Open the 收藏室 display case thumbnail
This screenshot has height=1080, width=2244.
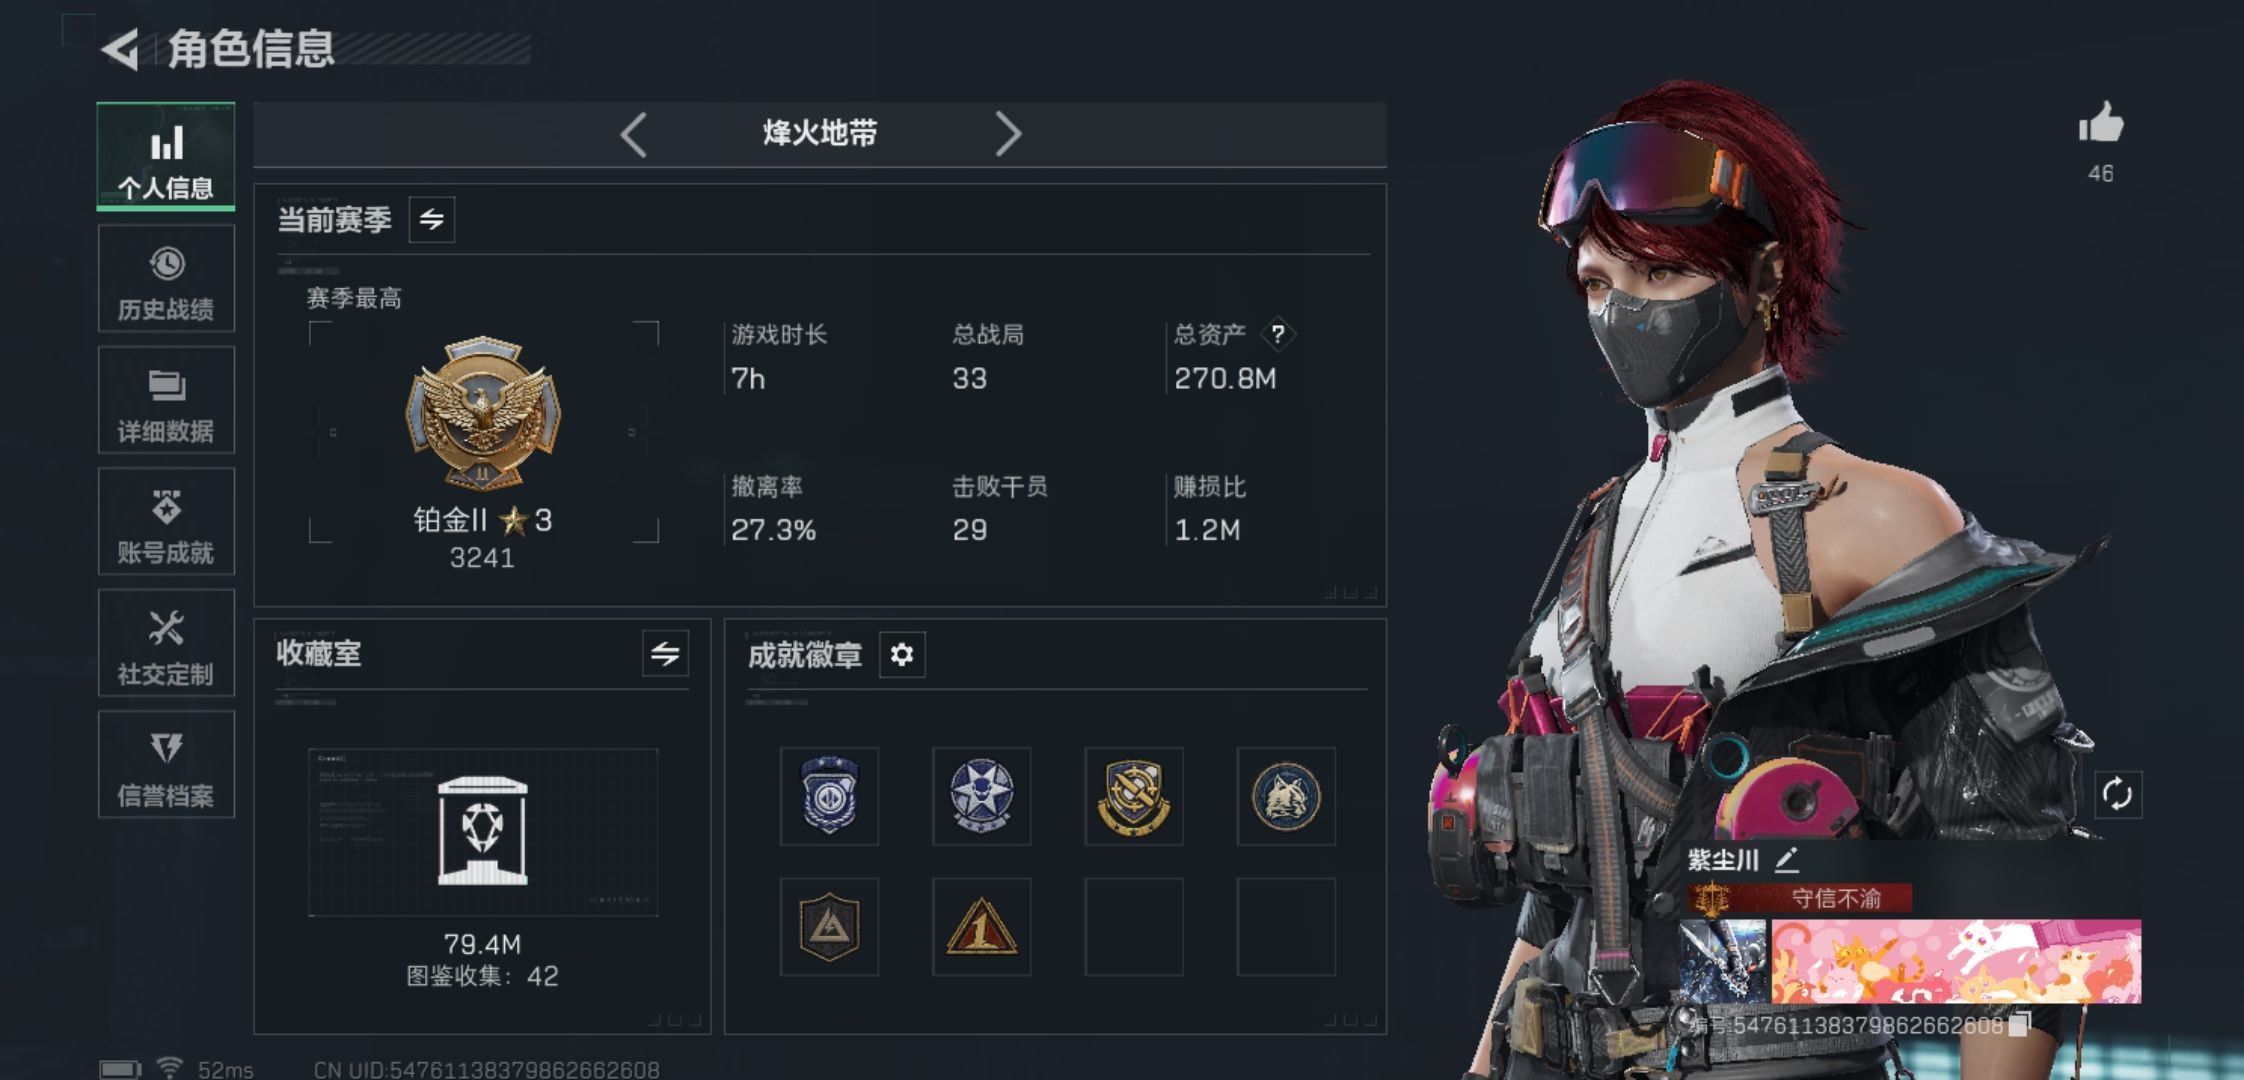point(483,832)
